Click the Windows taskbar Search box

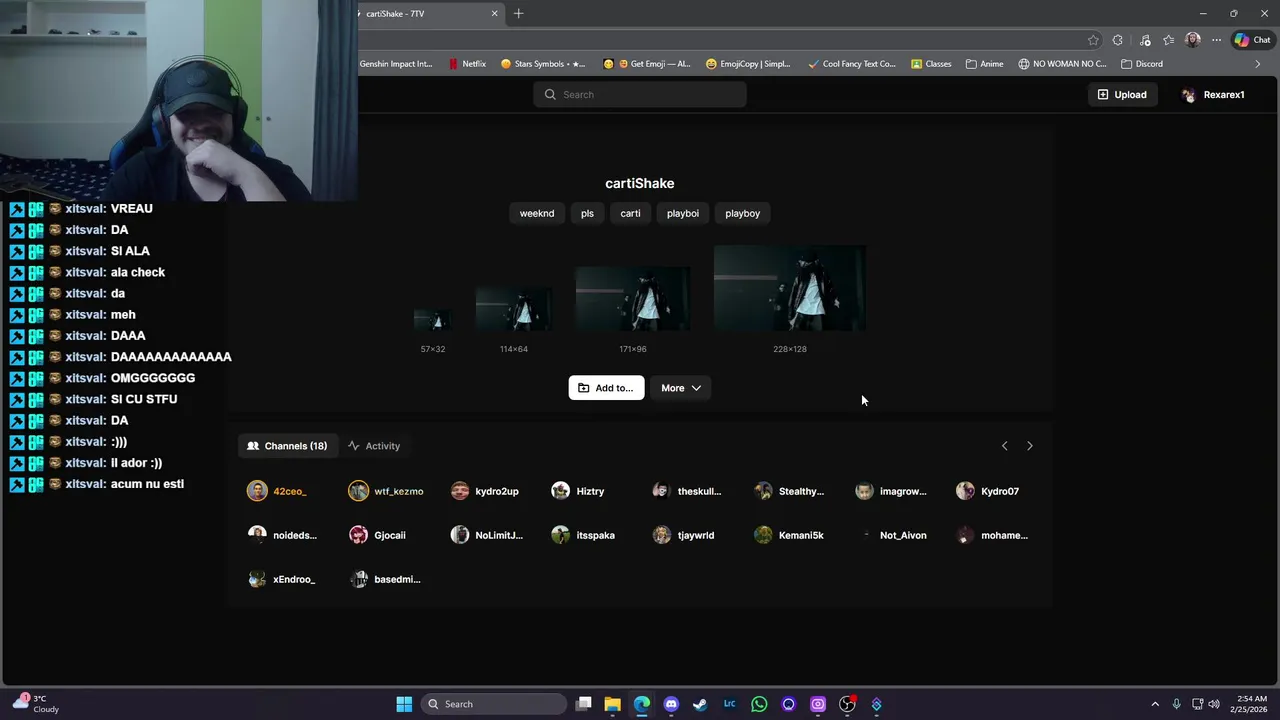(x=493, y=704)
